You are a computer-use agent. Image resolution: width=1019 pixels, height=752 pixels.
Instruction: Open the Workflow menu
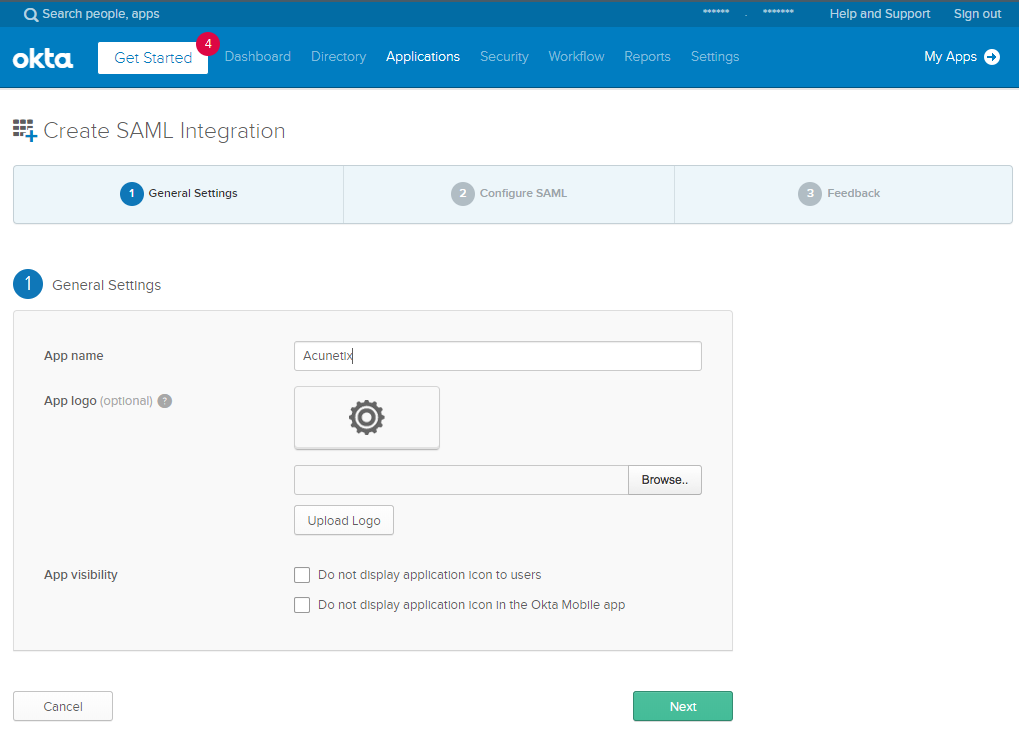click(x=576, y=57)
